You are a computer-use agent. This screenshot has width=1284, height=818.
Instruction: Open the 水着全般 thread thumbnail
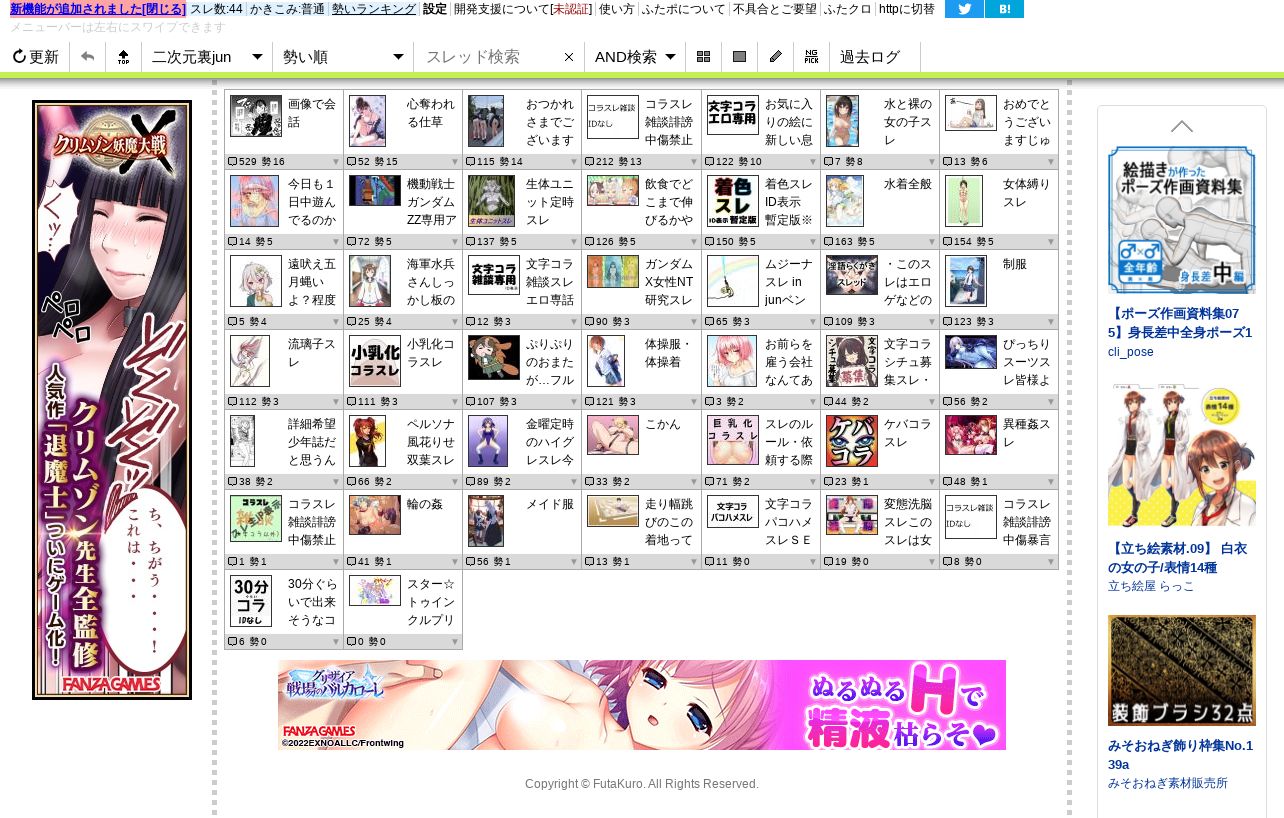[845, 201]
